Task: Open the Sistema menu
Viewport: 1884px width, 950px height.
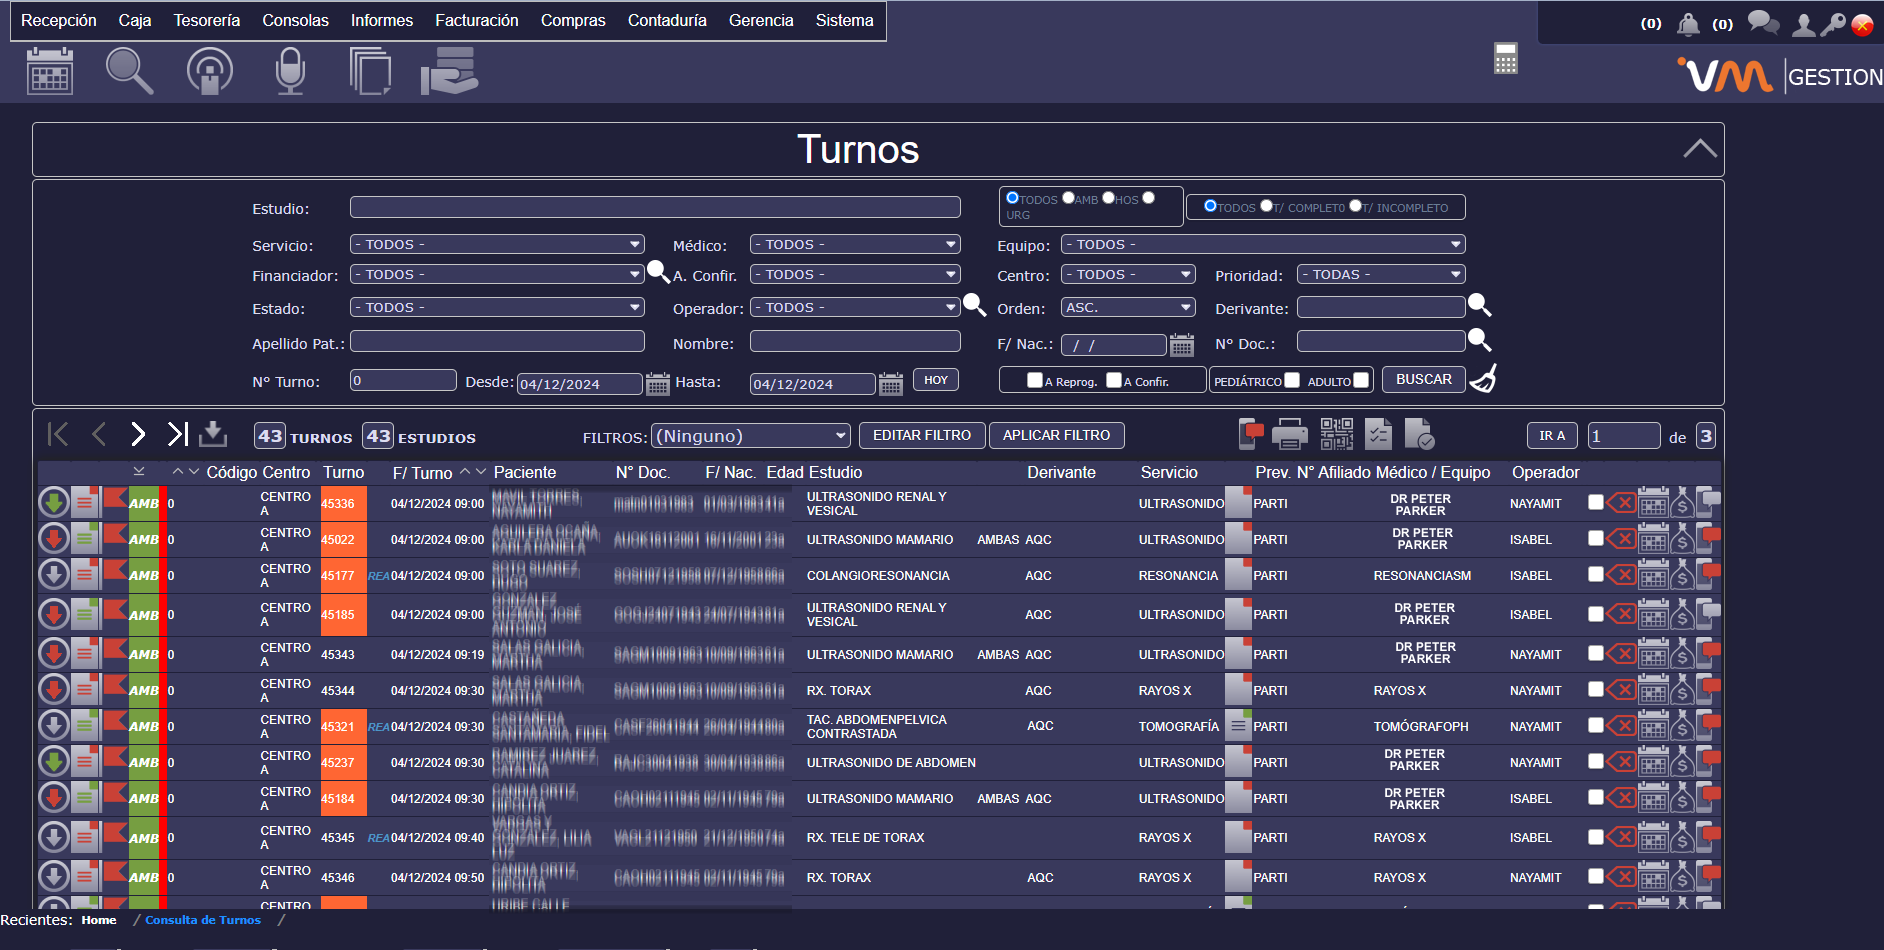Action: point(844,20)
